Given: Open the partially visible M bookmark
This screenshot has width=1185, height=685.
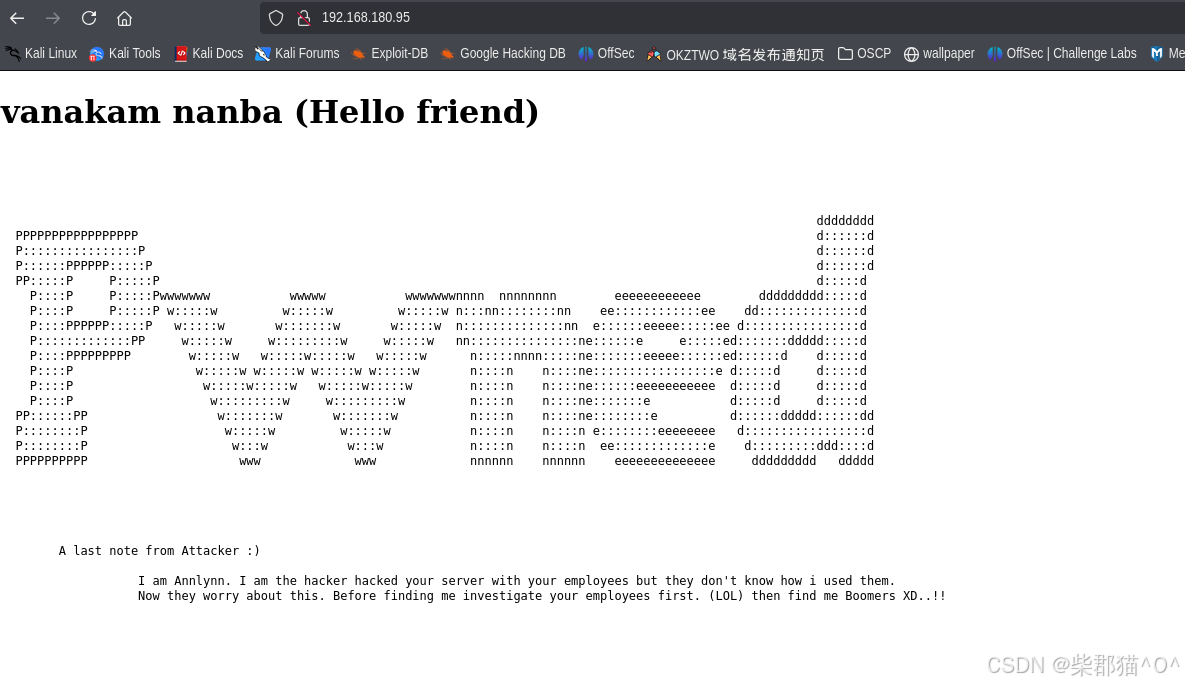Looking at the screenshot, I should (1166, 54).
